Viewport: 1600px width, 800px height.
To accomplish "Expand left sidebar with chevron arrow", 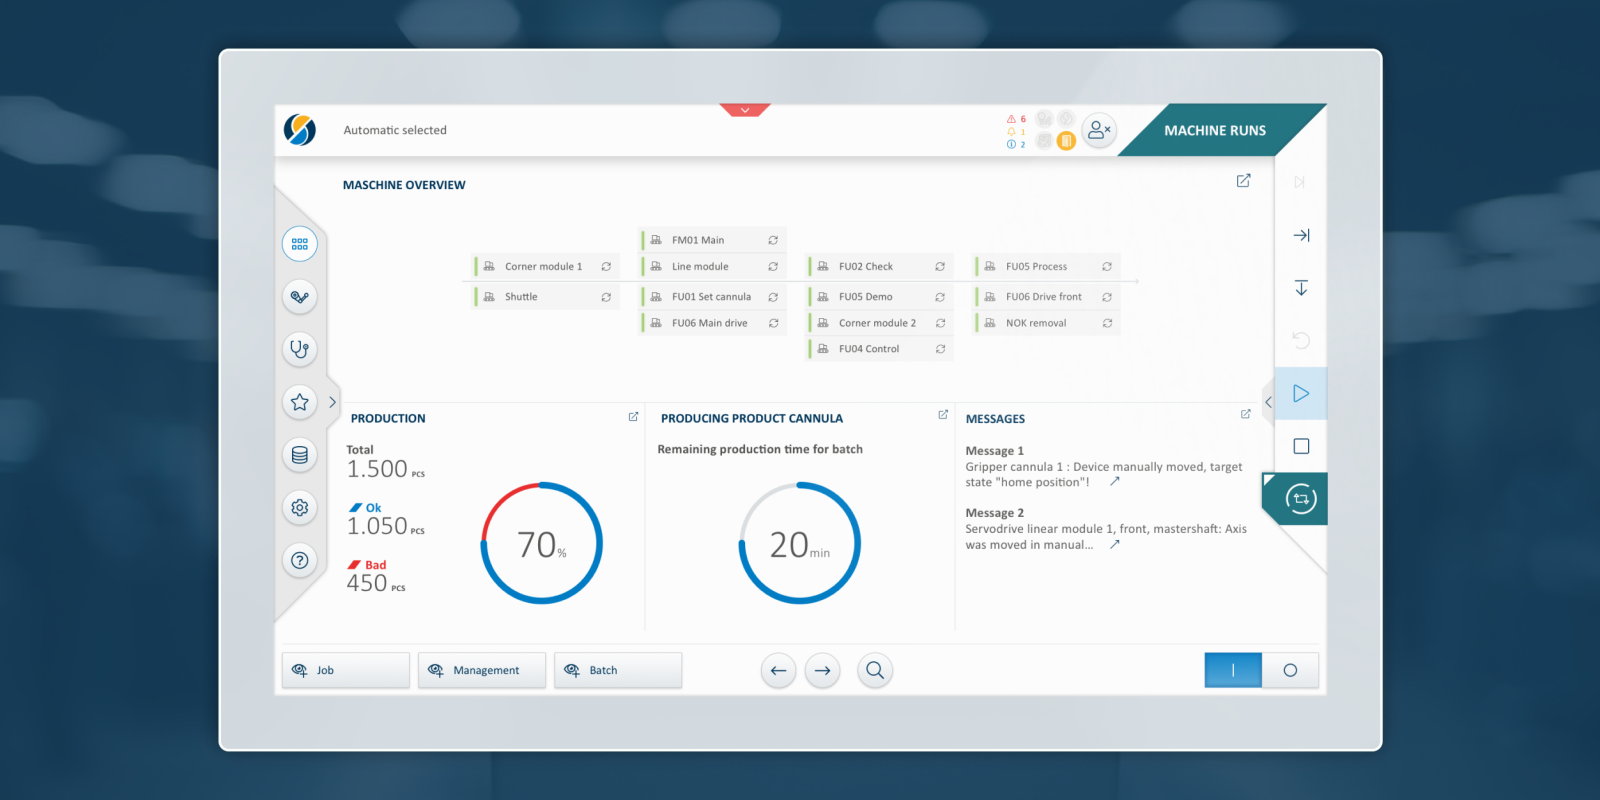I will click(332, 402).
